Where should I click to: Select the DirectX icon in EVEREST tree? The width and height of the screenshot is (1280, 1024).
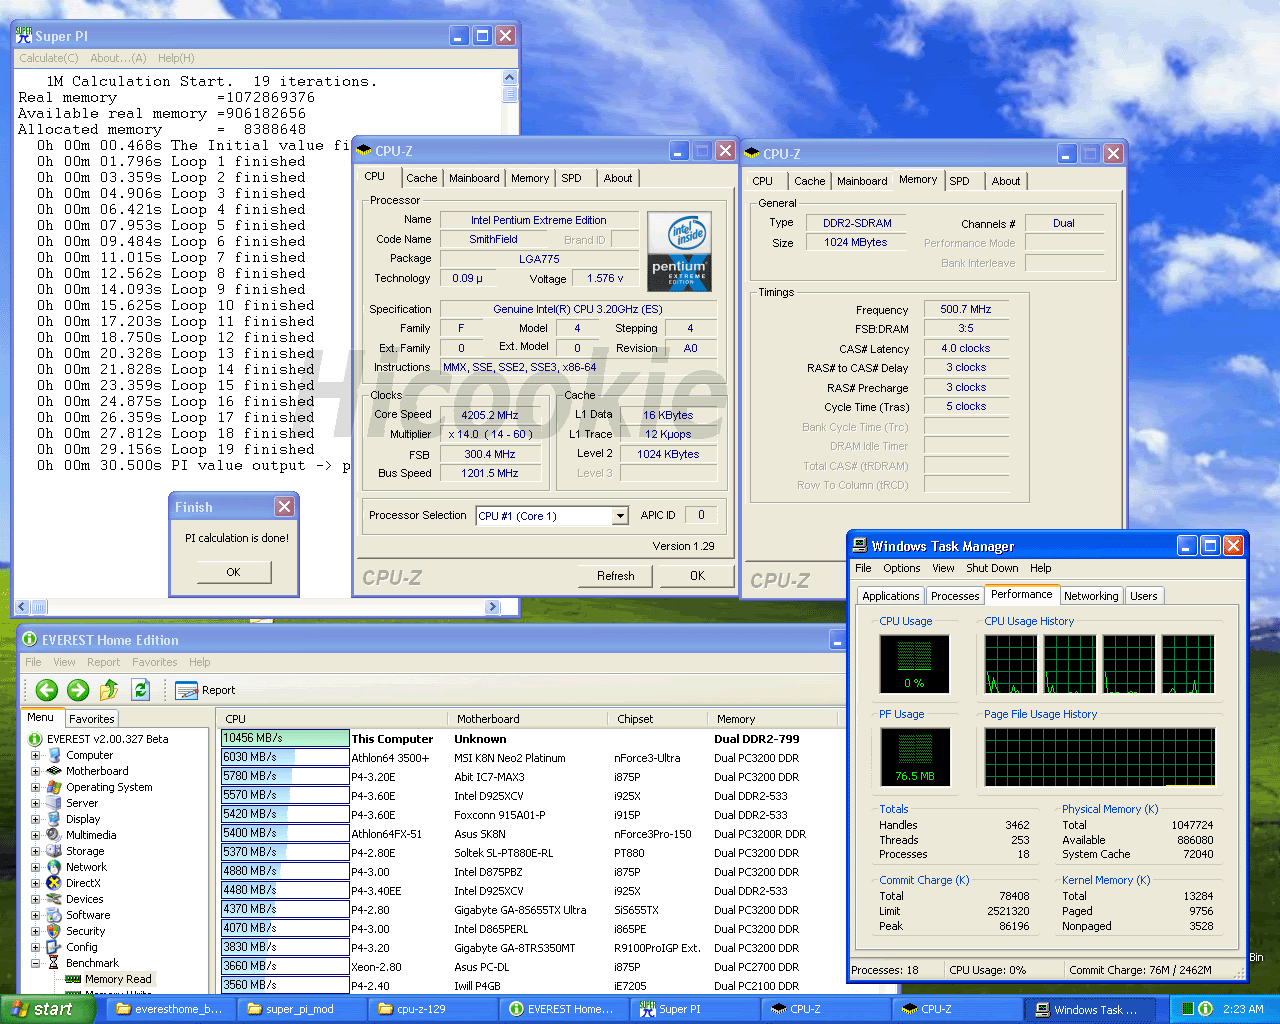(x=54, y=883)
